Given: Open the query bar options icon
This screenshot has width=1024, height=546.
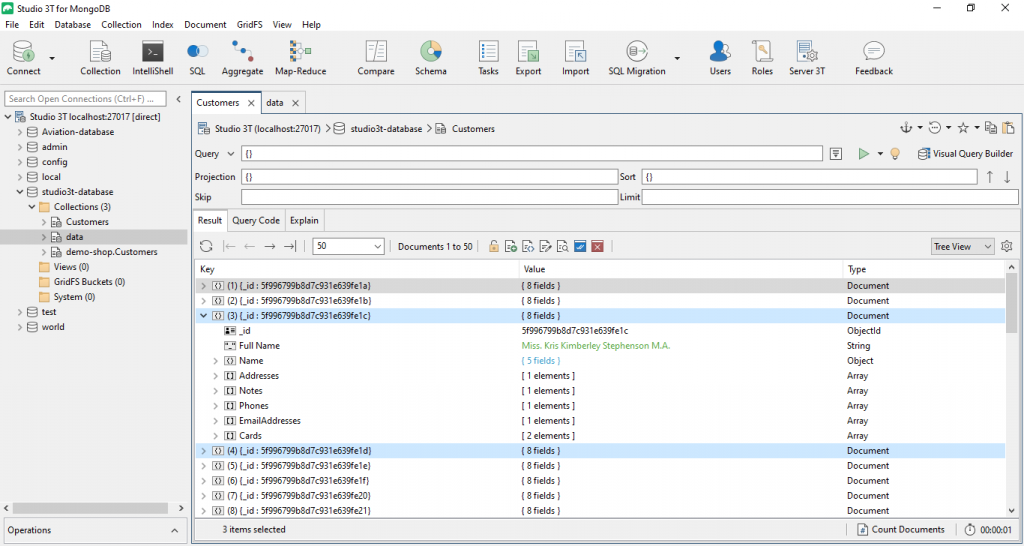Looking at the screenshot, I should click(835, 153).
